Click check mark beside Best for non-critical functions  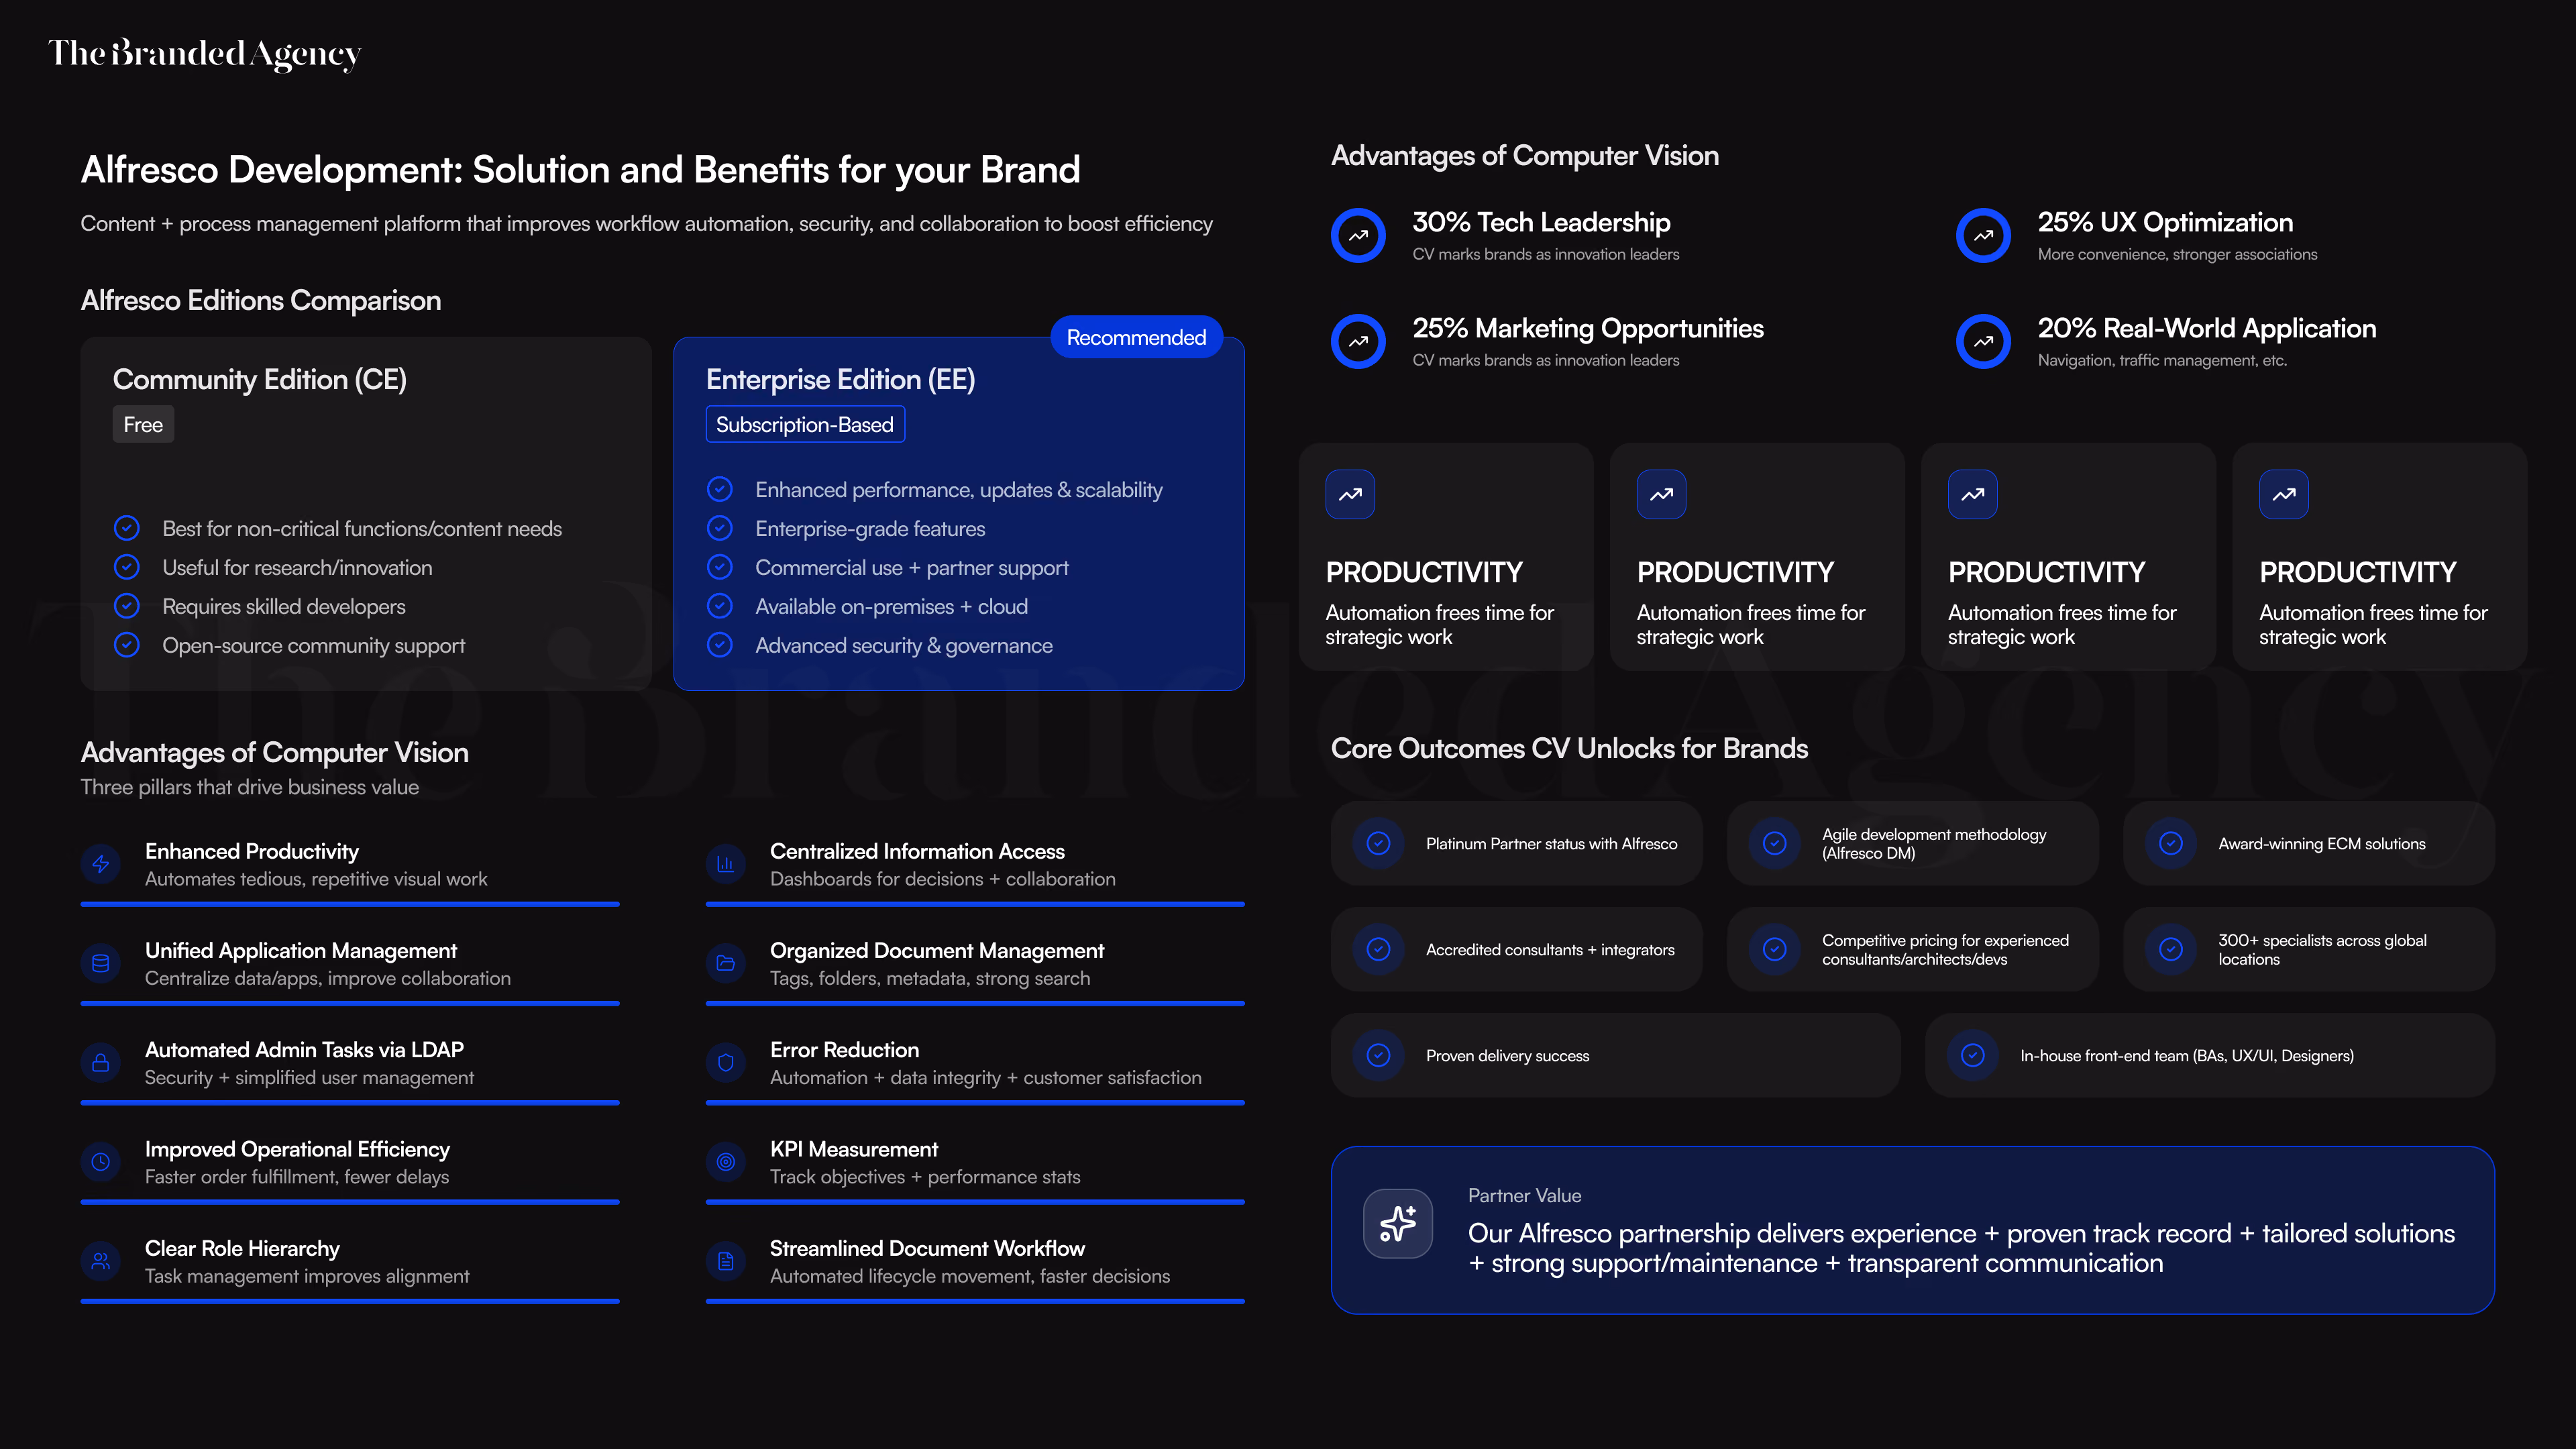127,528
